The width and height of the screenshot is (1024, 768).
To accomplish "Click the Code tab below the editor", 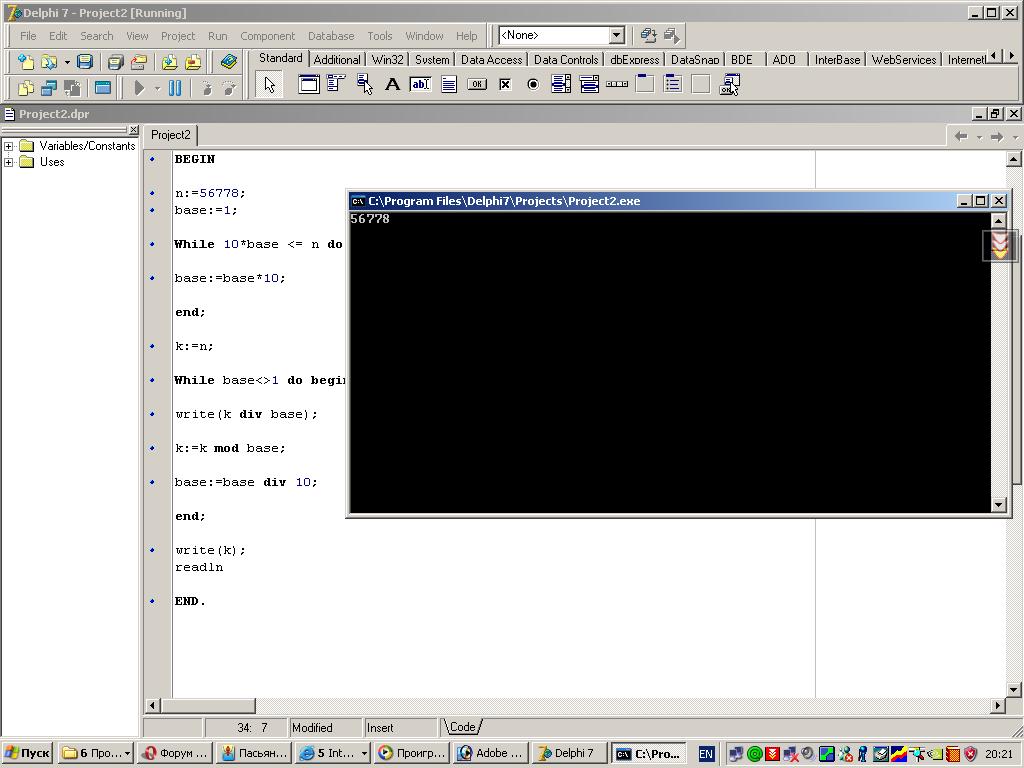I will tap(462, 727).
